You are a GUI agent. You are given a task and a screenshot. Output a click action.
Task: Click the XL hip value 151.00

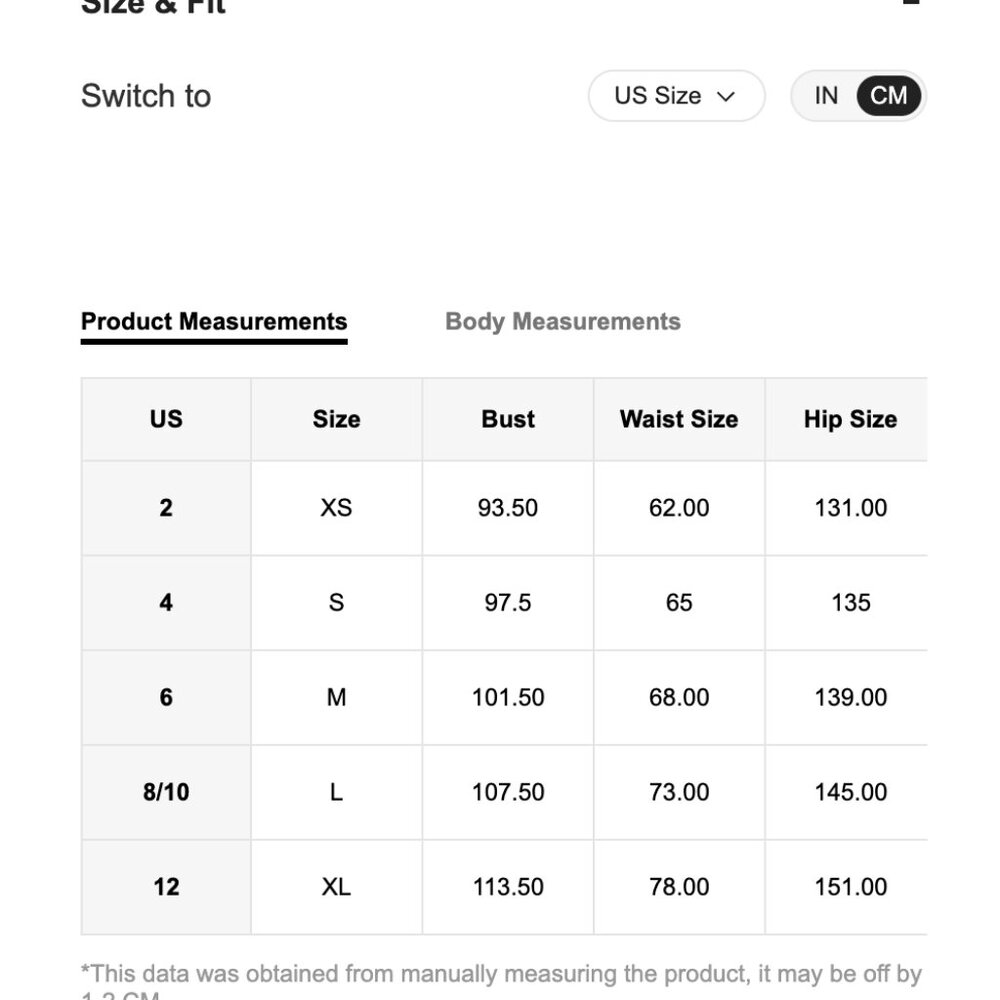coord(849,886)
